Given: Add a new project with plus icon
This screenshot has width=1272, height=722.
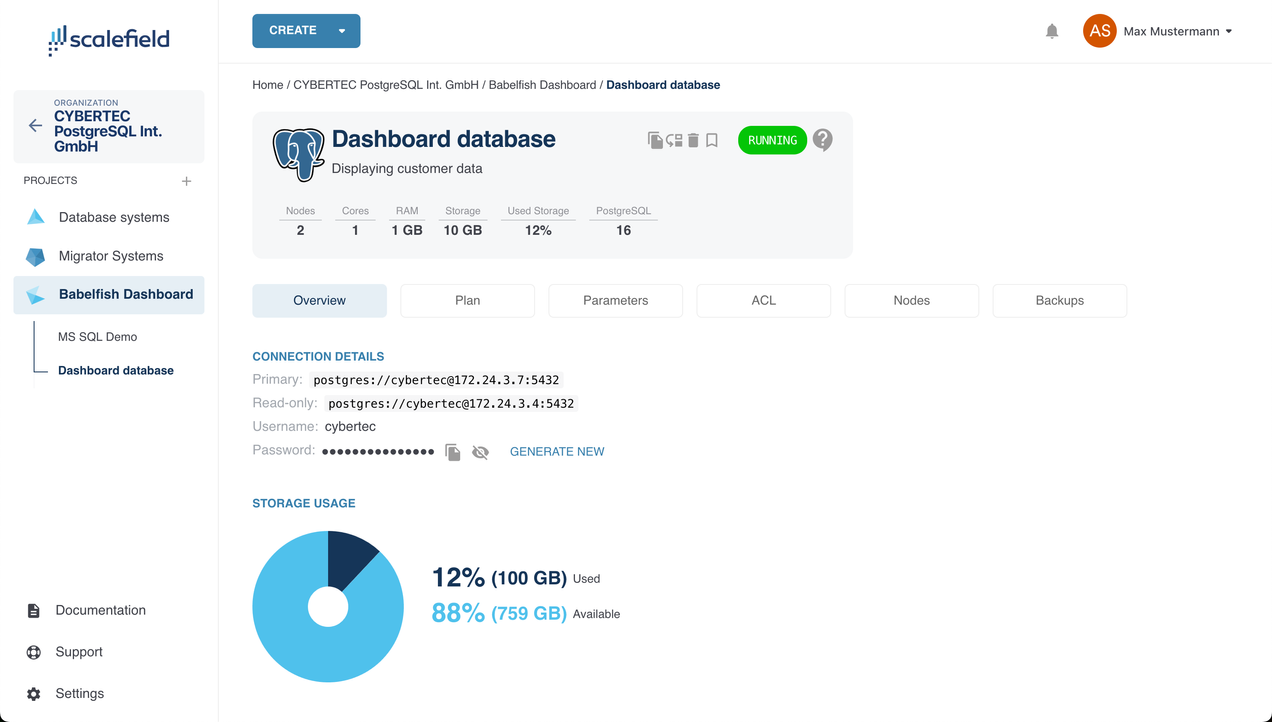Looking at the screenshot, I should [186, 181].
